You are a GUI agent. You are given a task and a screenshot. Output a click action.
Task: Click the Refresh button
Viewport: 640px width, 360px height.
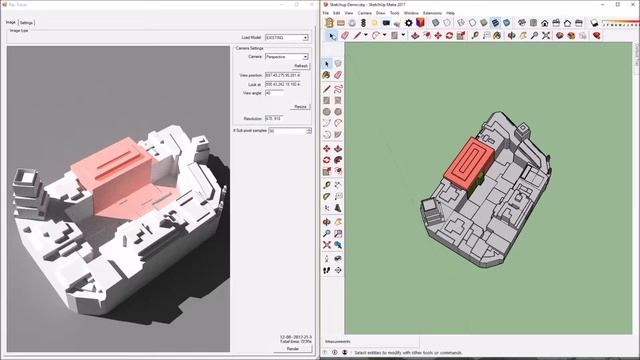pyautogui.click(x=301, y=66)
